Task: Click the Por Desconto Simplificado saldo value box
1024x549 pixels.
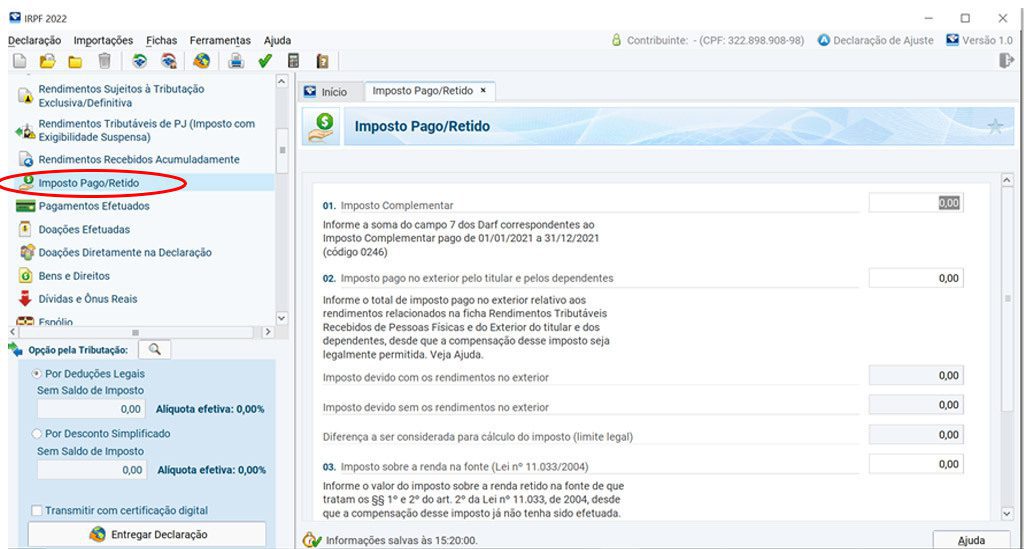Action: [91, 470]
